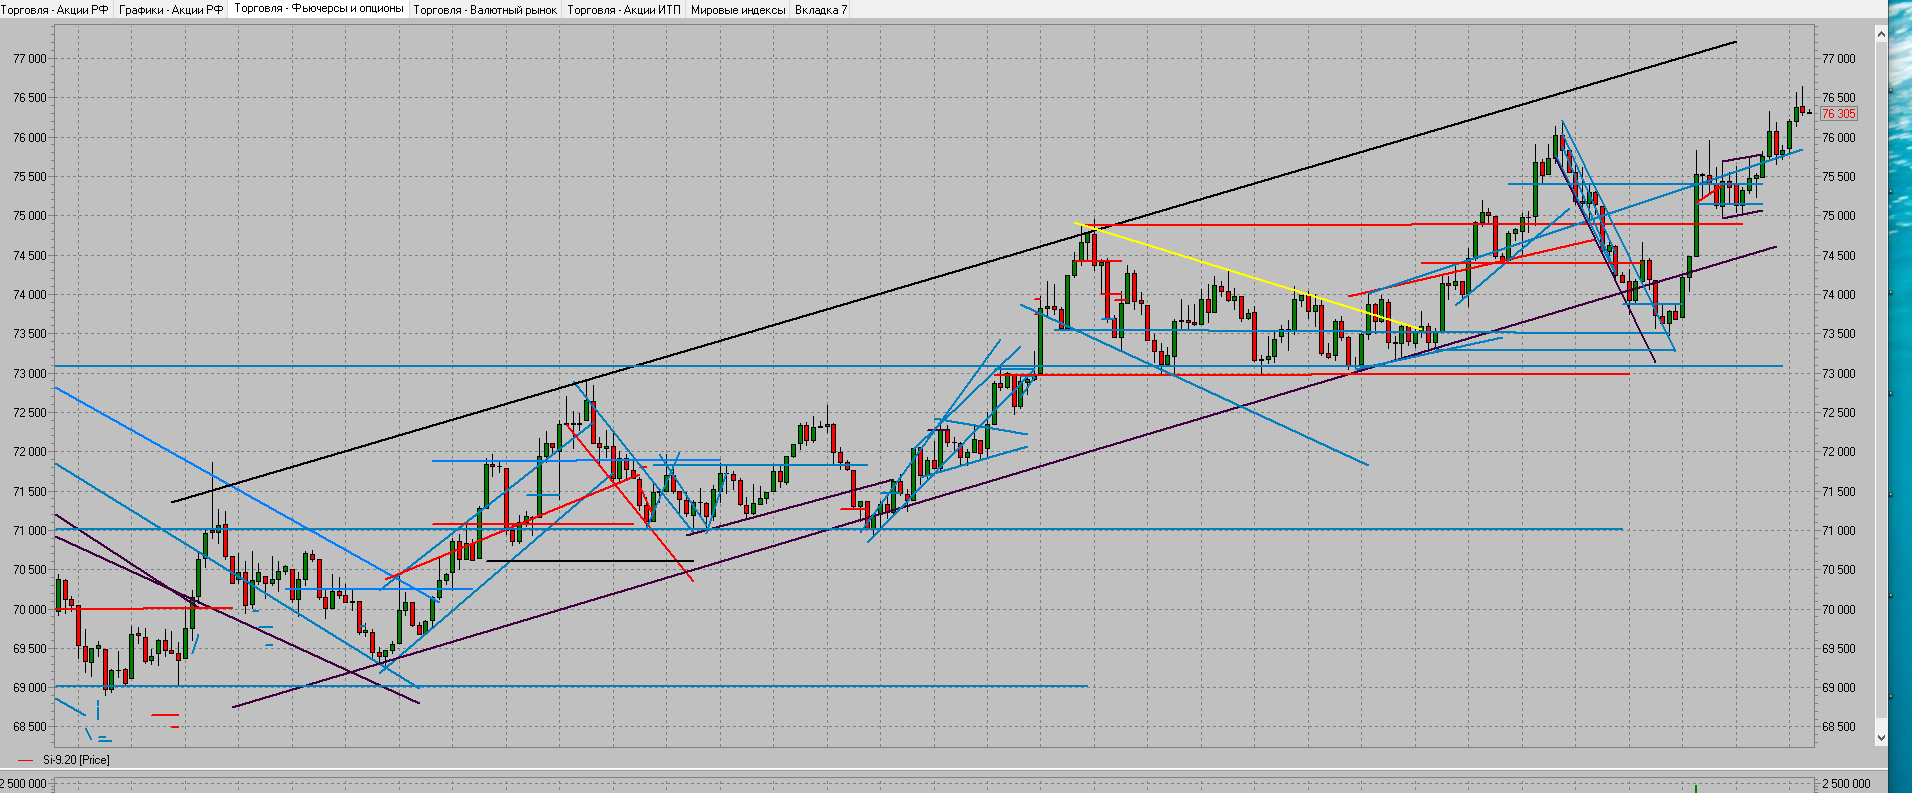Image resolution: width=1912 pixels, height=793 pixels.
Task: Select the Si-9.20 [Price] legend label
Action: pyautogui.click(x=76, y=760)
